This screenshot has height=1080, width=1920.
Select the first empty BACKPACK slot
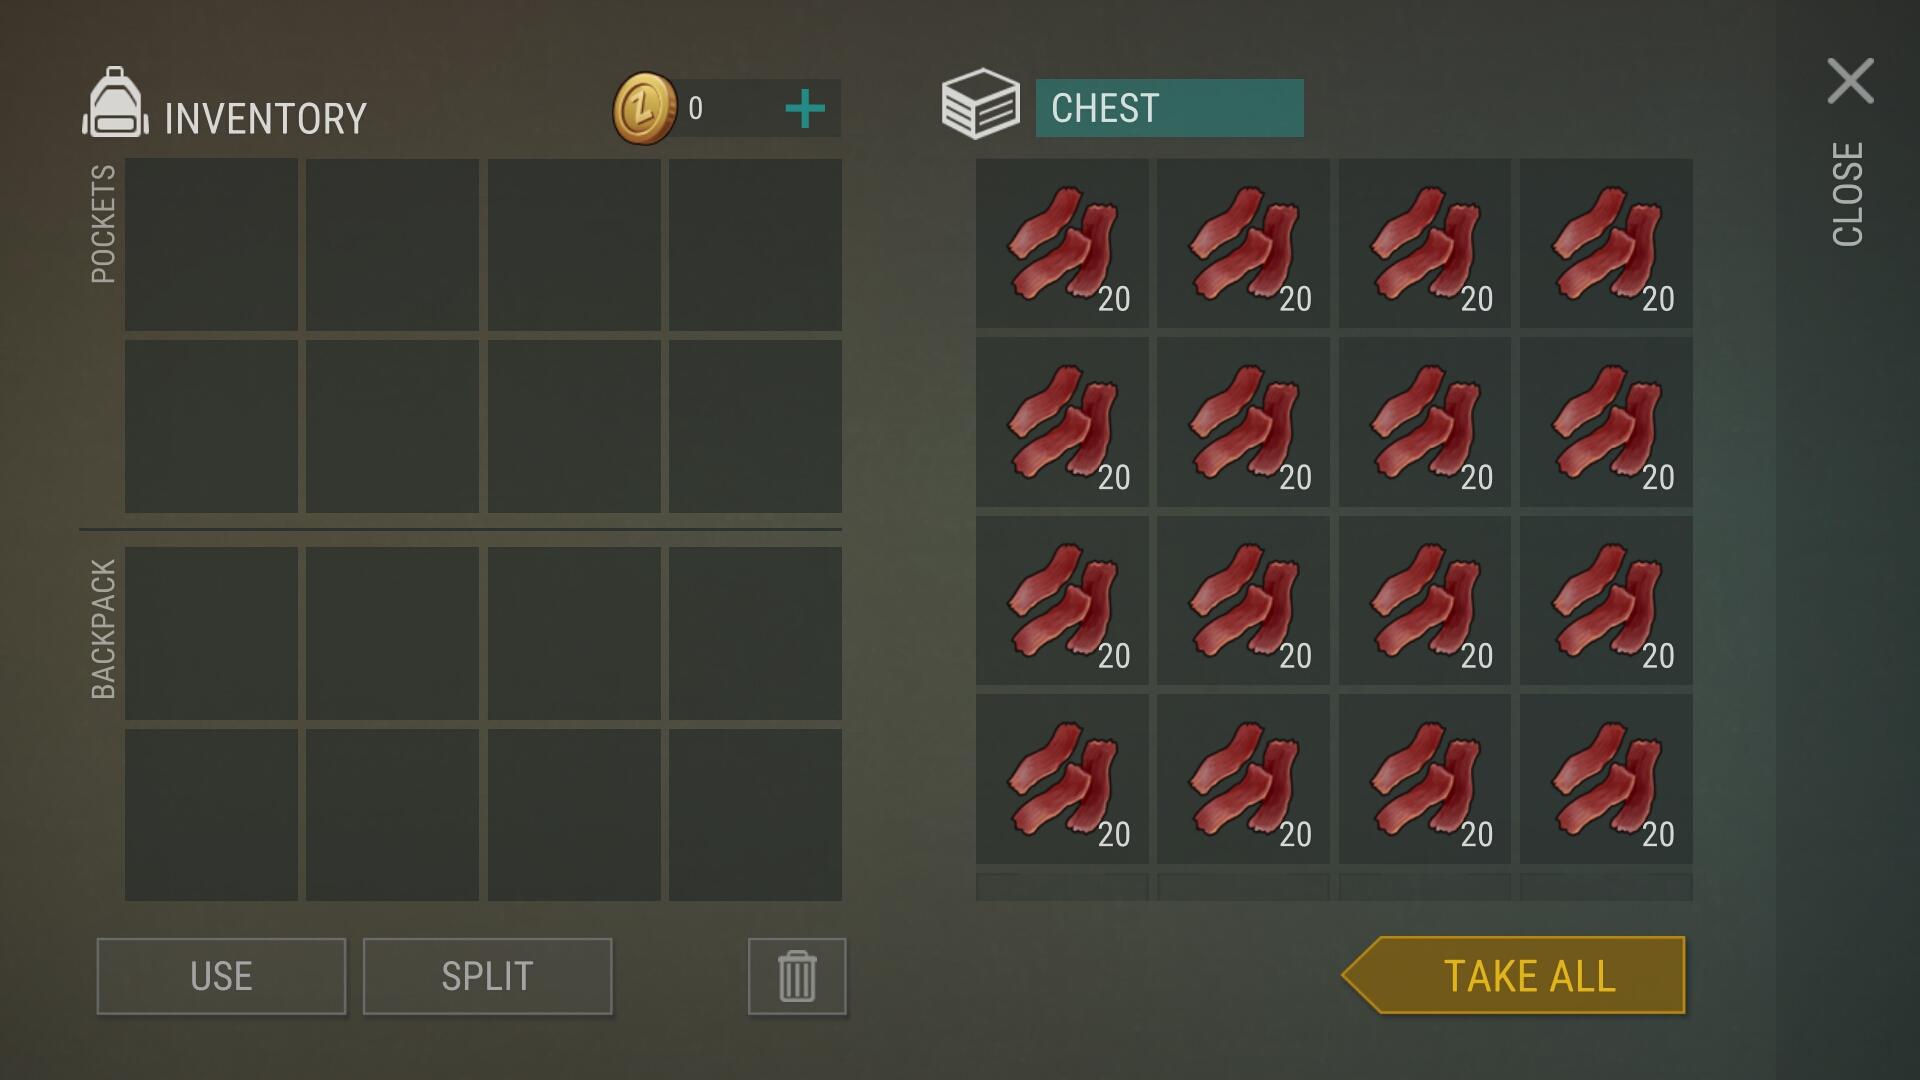click(x=211, y=633)
